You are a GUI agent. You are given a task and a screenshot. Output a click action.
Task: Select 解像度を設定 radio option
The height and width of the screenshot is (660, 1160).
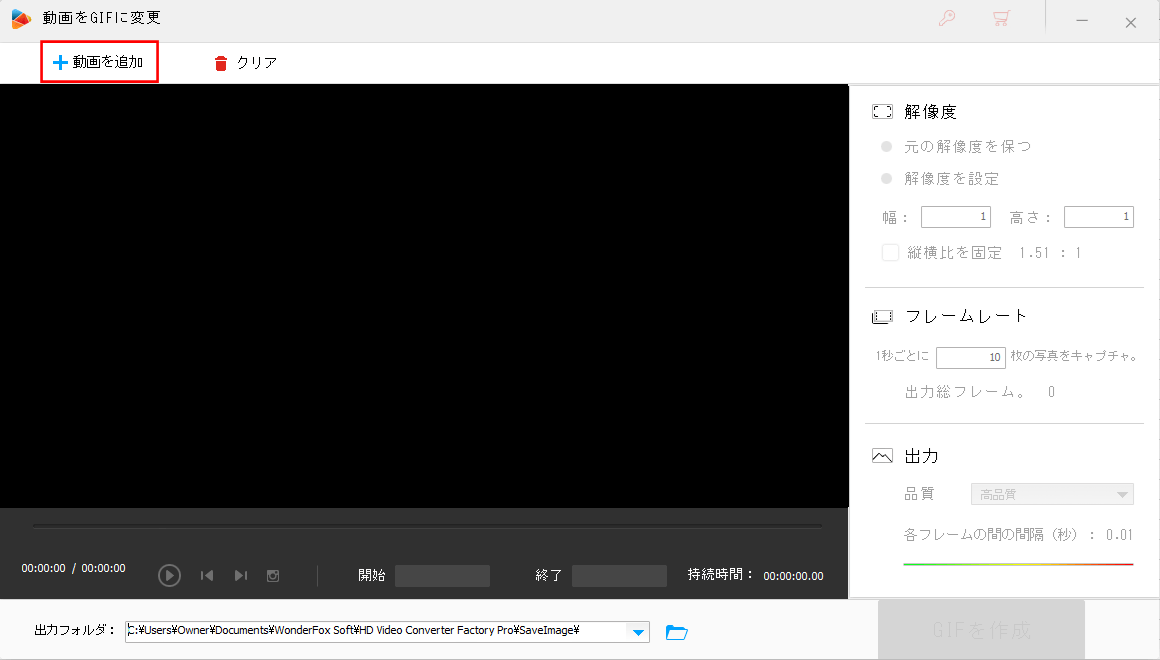tap(886, 179)
